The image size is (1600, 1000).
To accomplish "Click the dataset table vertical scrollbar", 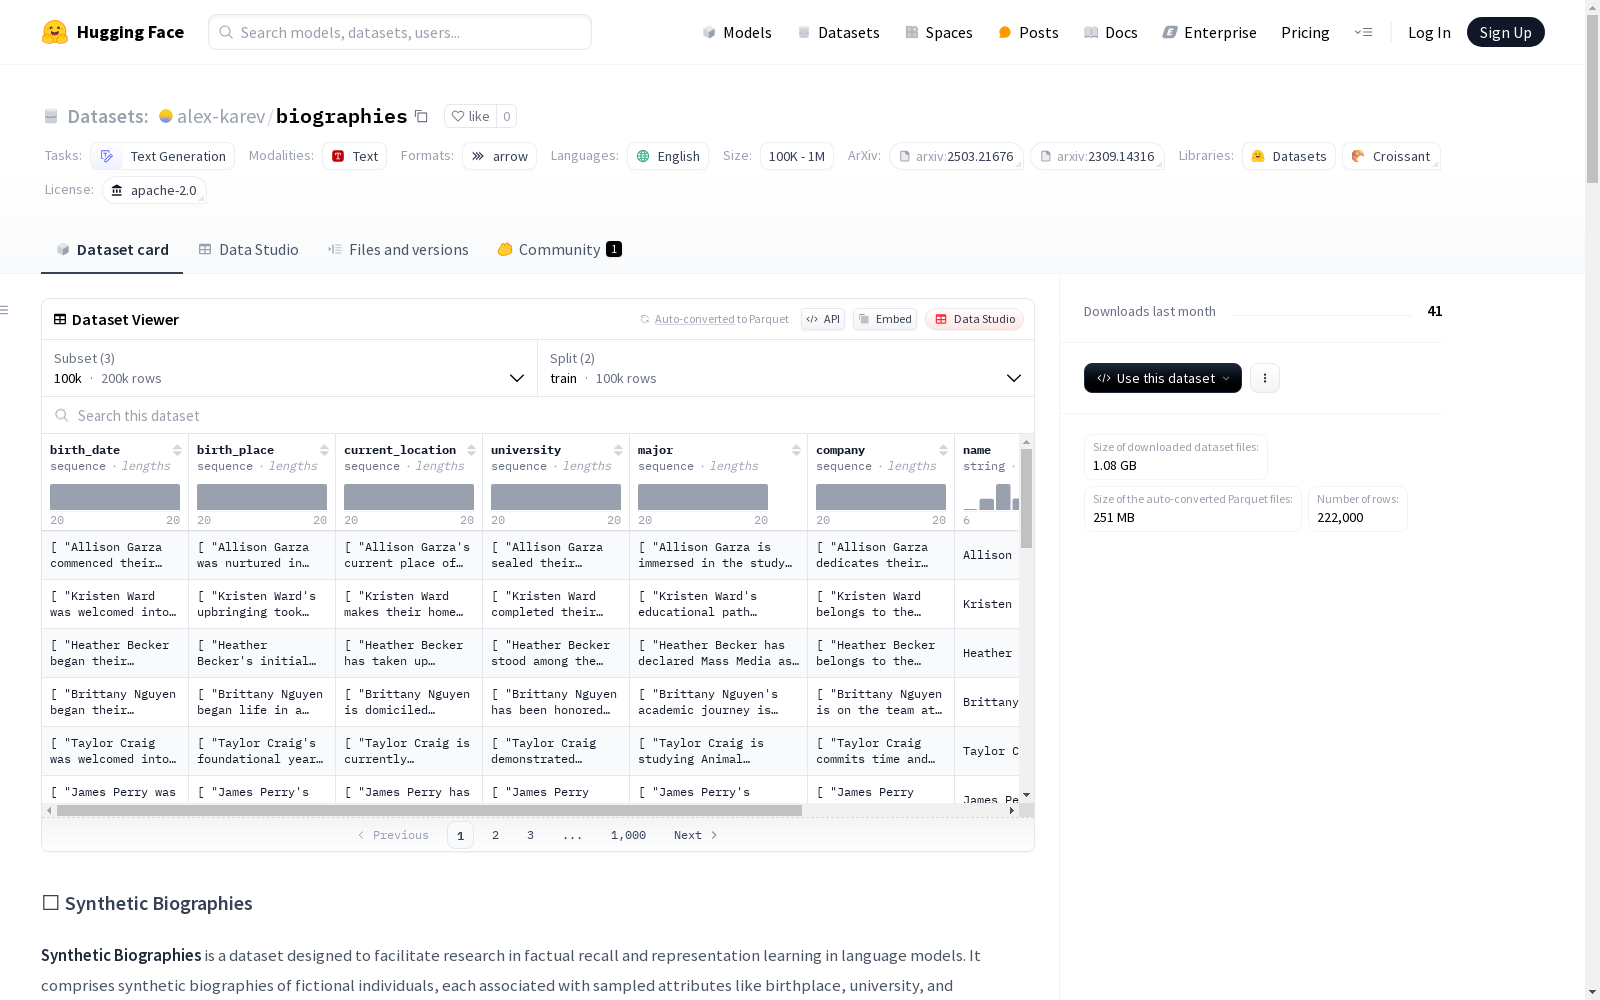I will [x=1026, y=498].
